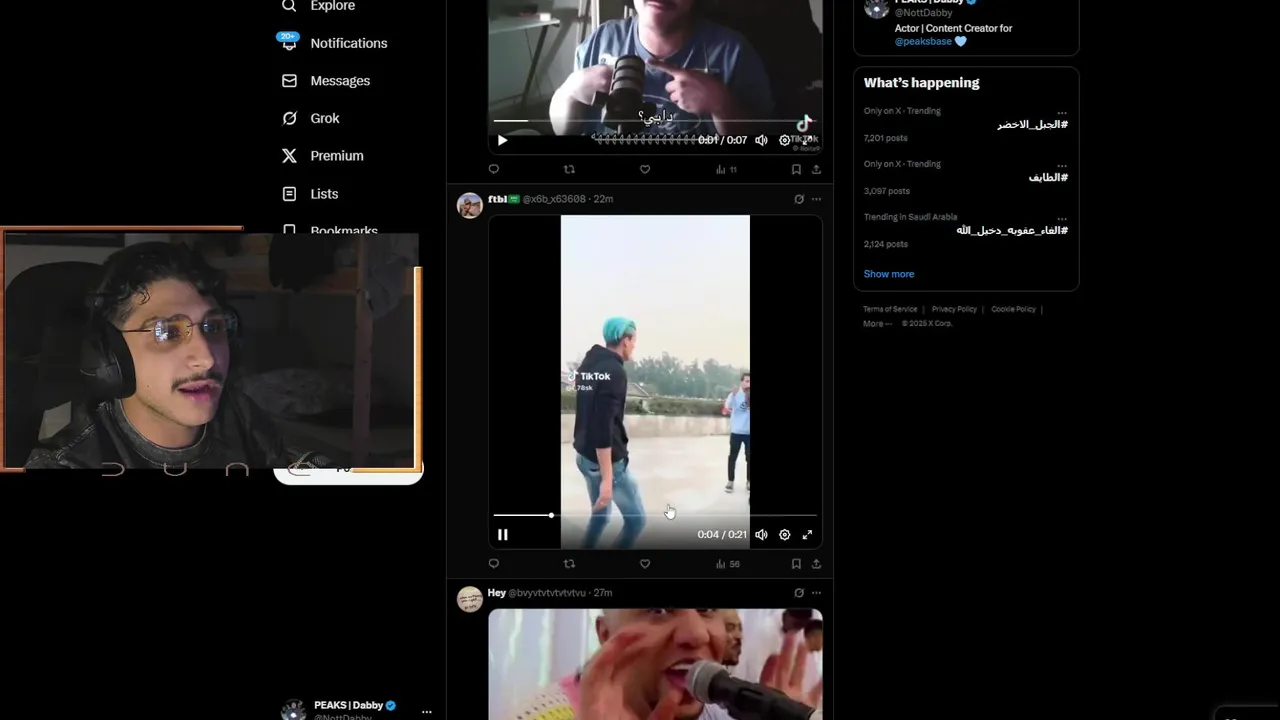Screen dimensions: 1280x720
Task: Bookmark ftbl's post
Action: [x=796, y=564]
